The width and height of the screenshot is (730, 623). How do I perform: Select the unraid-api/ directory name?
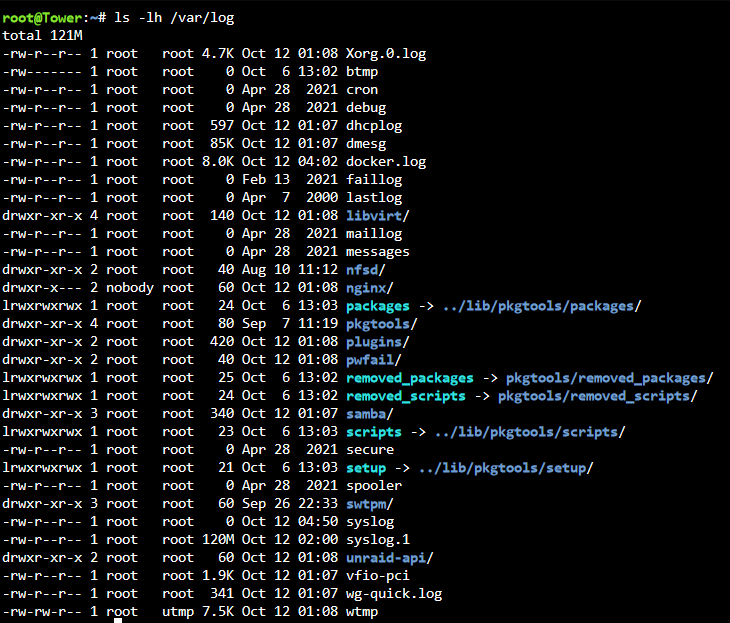point(390,558)
